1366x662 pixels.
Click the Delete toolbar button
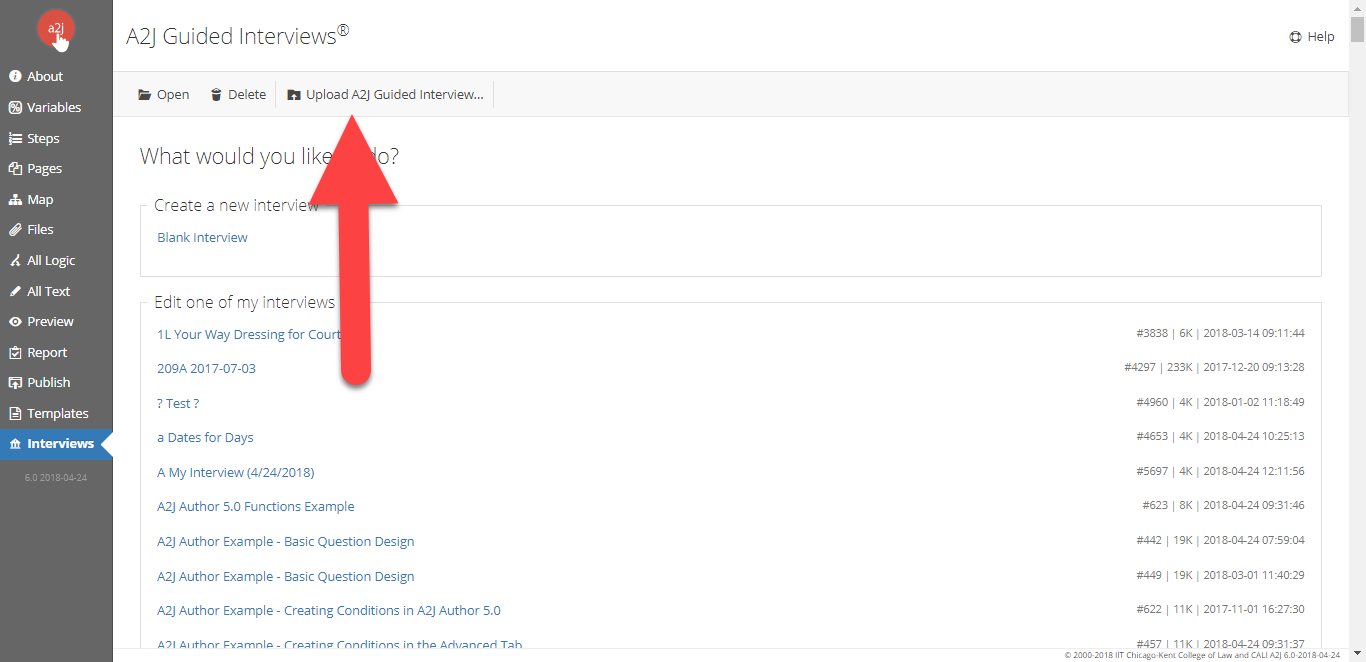pyautogui.click(x=238, y=94)
